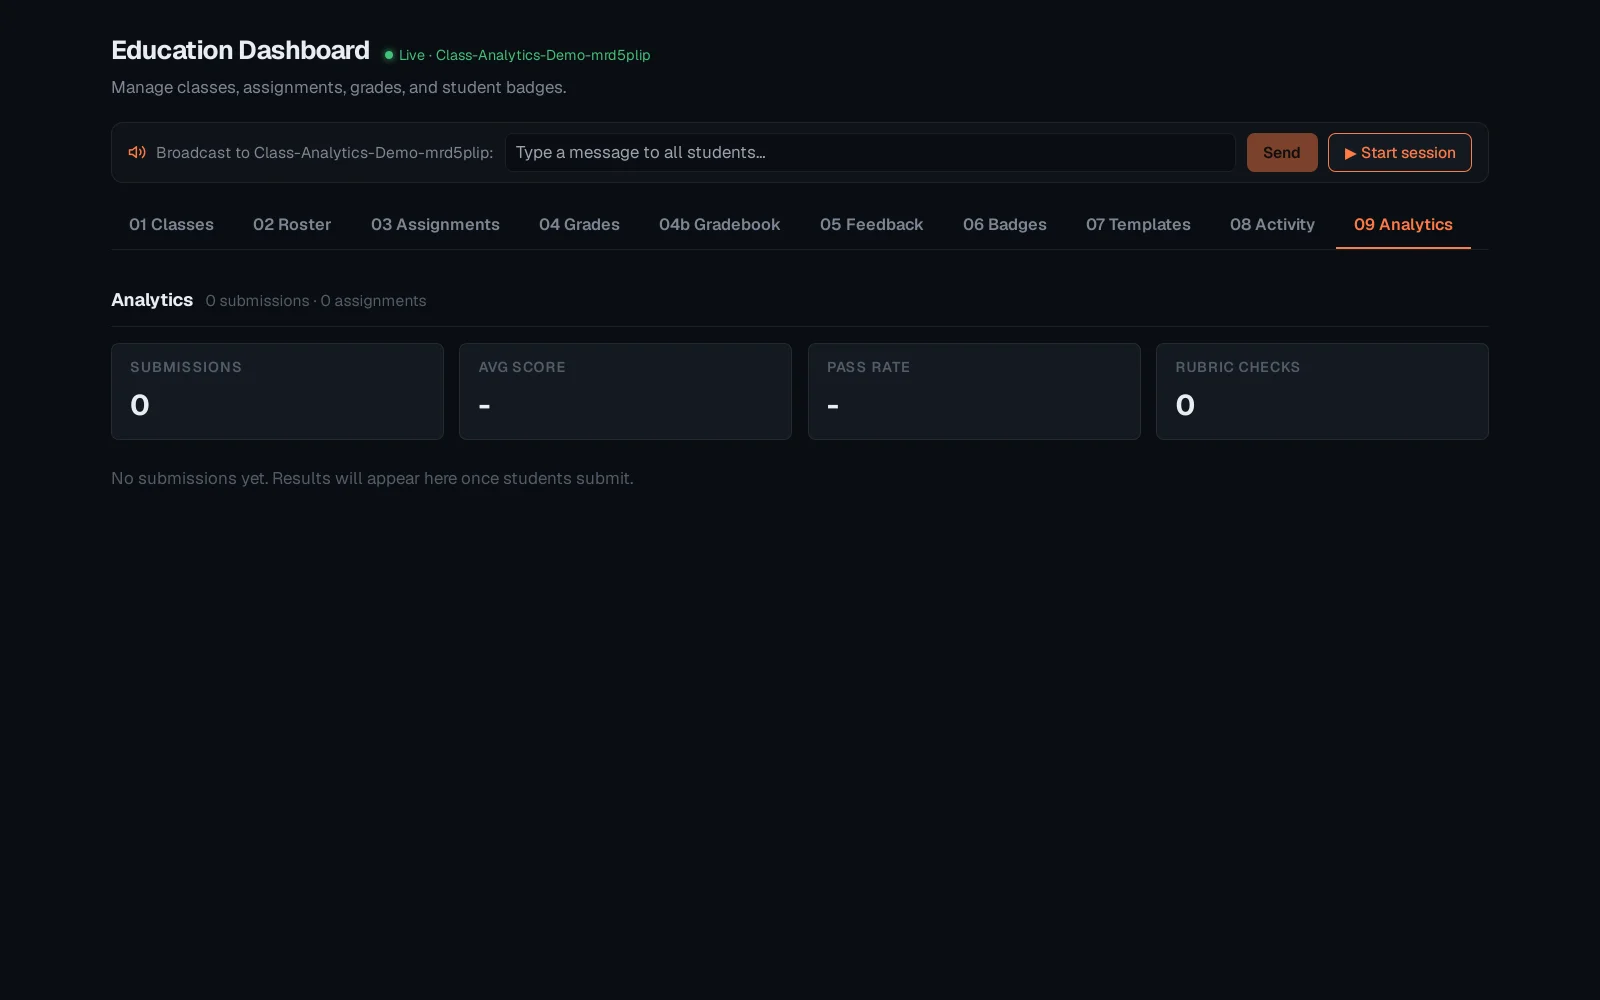1600x1000 pixels.
Task: Click the Submissions stat card
Action: (x=277, y=391)
